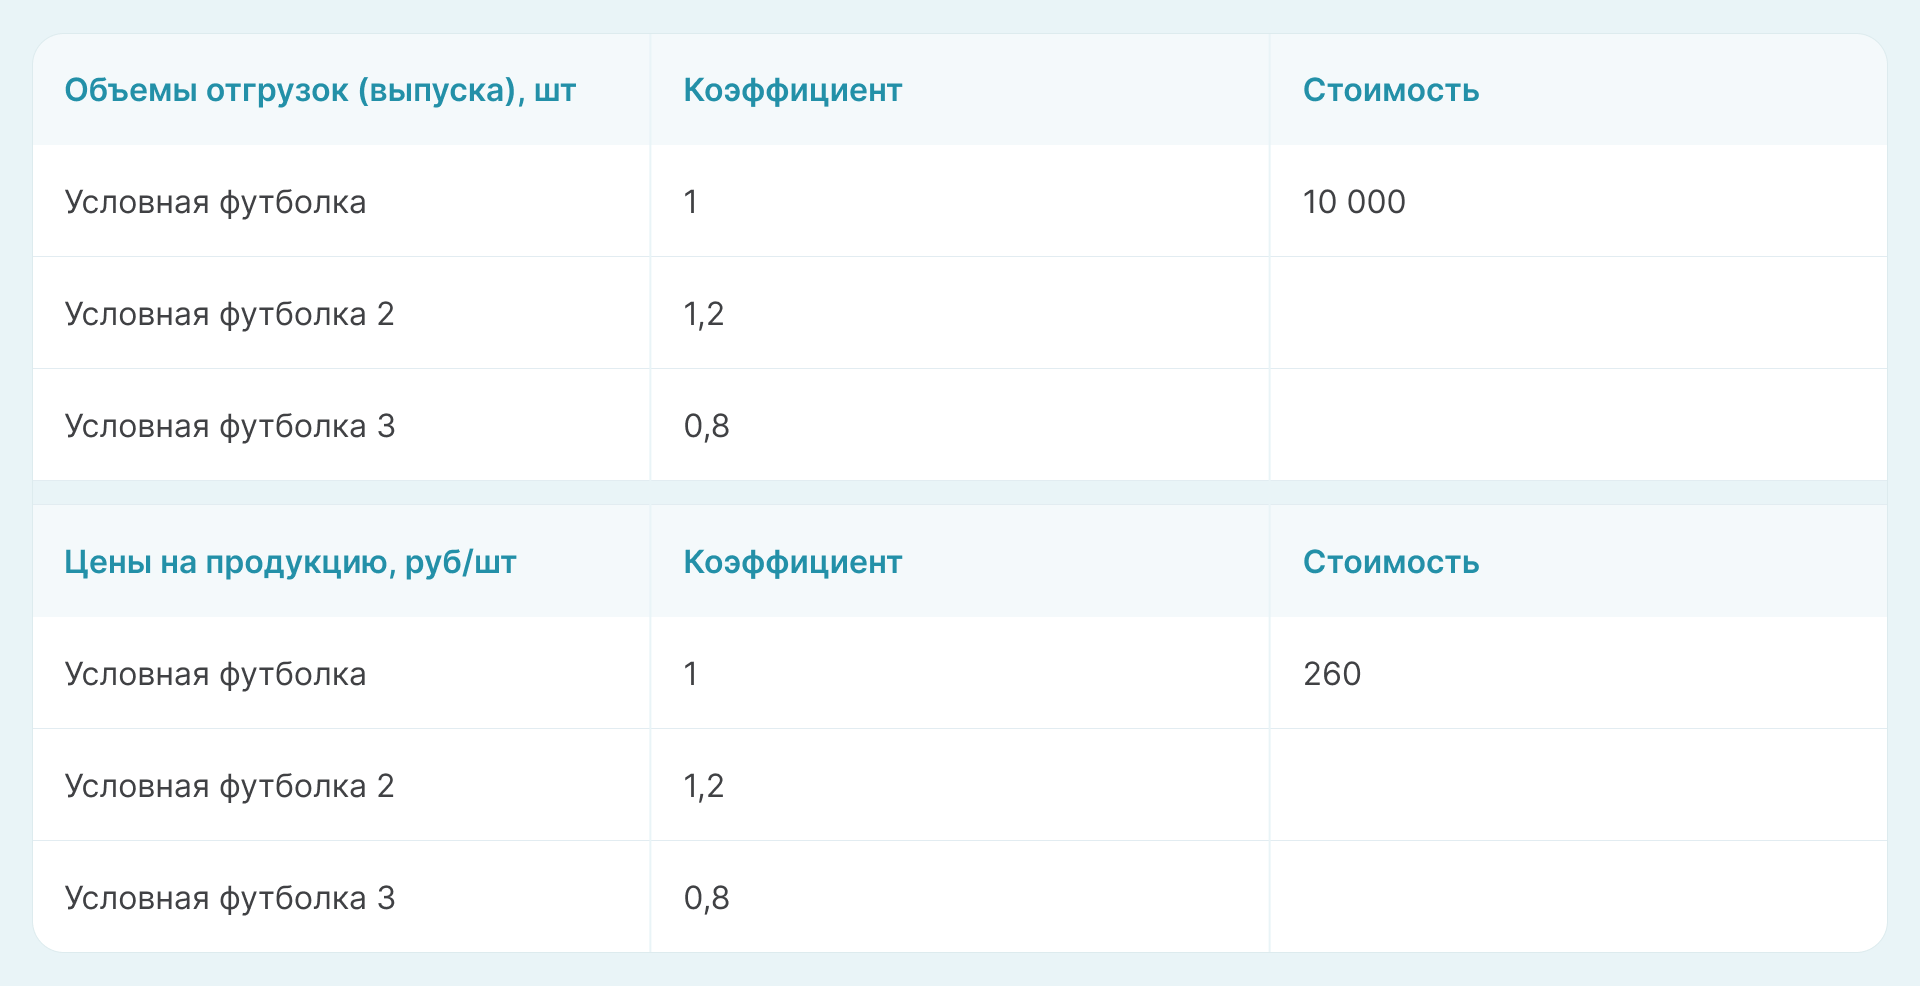Select the cell containing 10 000
The width and height of the screenshot is (1920, 986).
tap(1354, 203)
